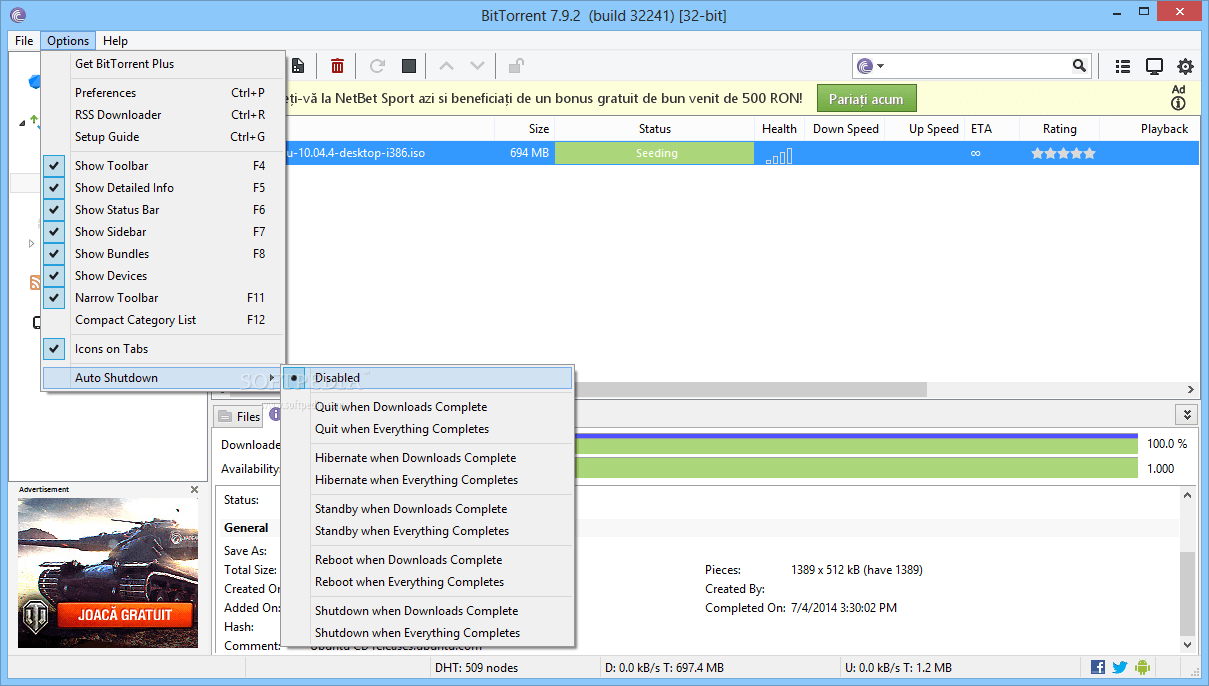This screenshot has width=1209, height=686.
Task: Select Reboot when Everything Completes
Action: pyautogui.click(x=428, y=582)
